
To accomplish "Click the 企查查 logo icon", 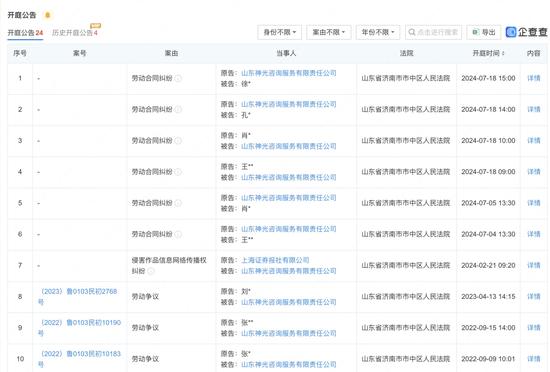I will [x=511, y=32].
